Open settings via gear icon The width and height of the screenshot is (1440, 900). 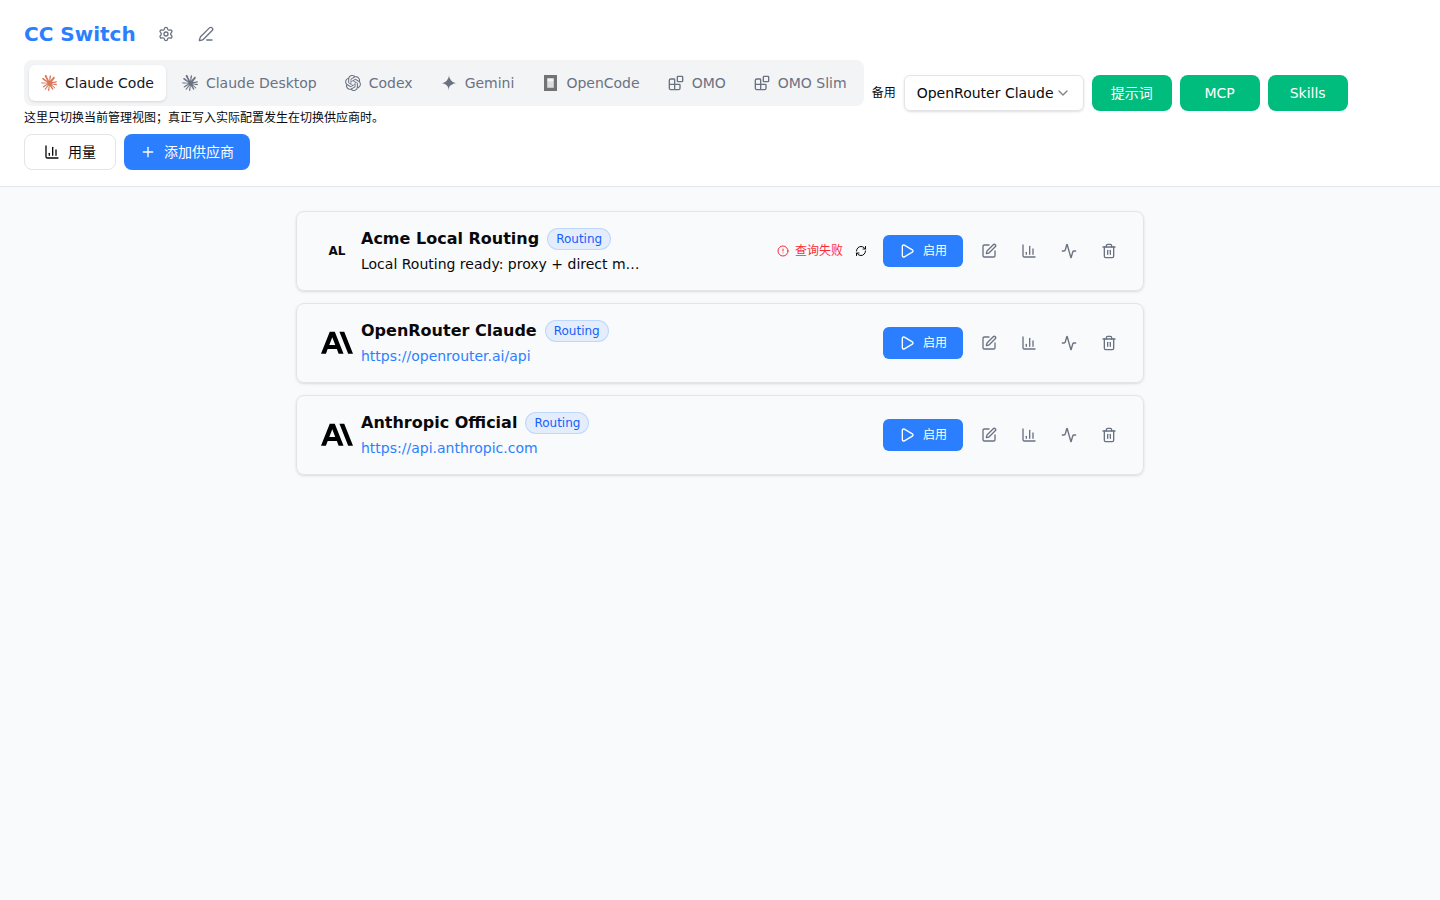point(166,34)
